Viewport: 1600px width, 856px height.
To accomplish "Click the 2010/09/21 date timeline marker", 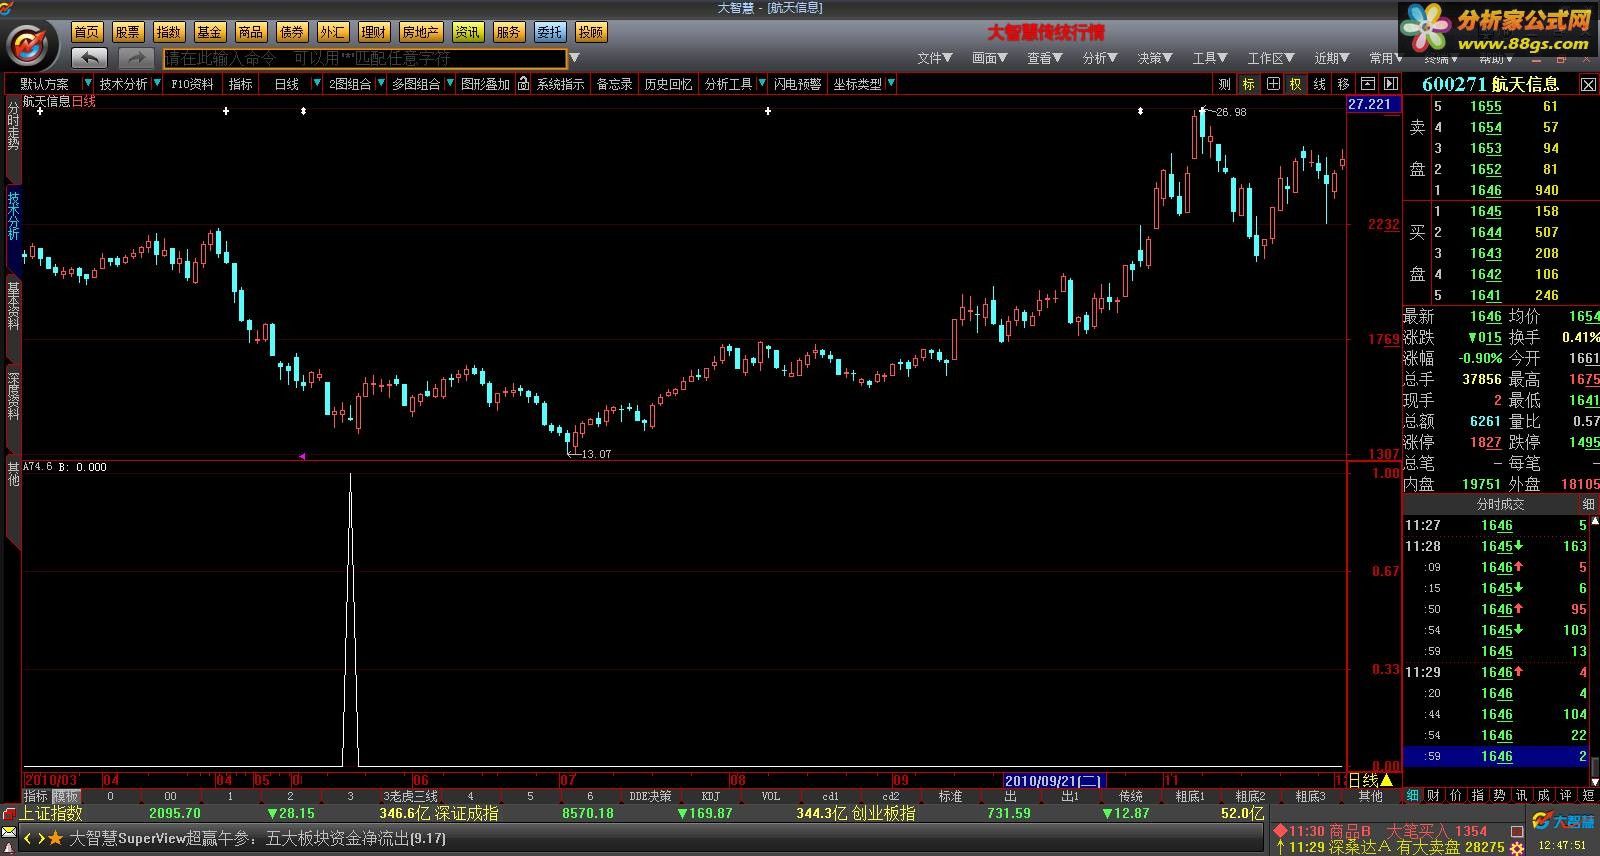I will tap(1053, 780).
